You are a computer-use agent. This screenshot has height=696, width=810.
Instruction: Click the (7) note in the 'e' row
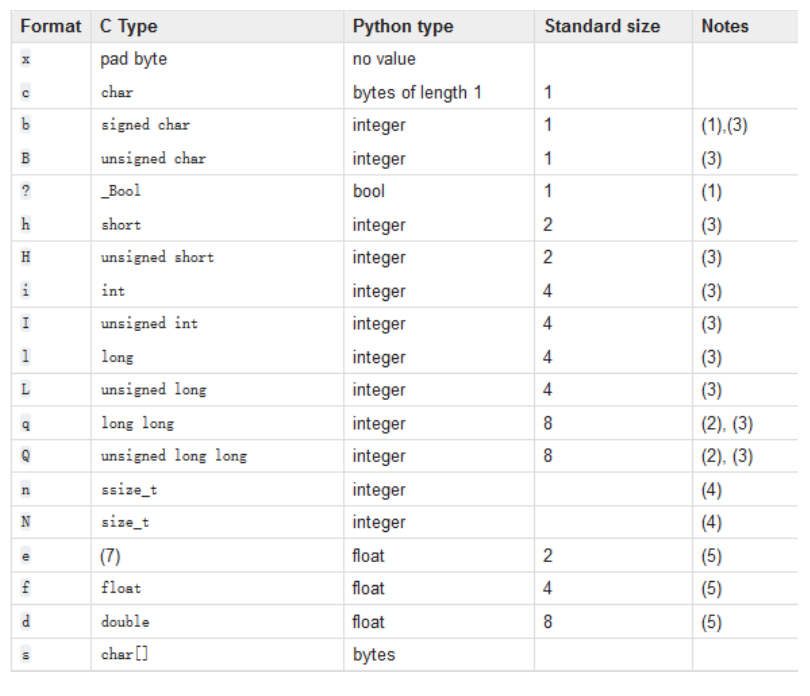[x=110, y=556]
